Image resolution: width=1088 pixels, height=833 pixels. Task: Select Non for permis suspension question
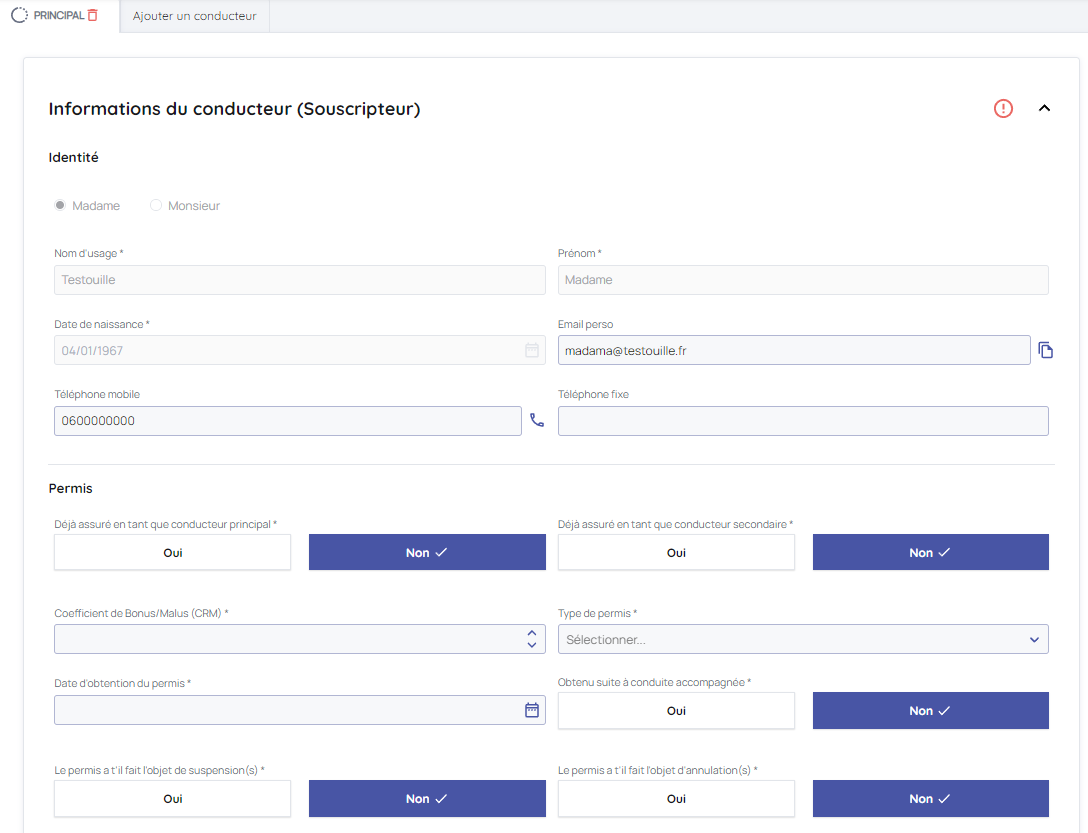tap(427, 799)
